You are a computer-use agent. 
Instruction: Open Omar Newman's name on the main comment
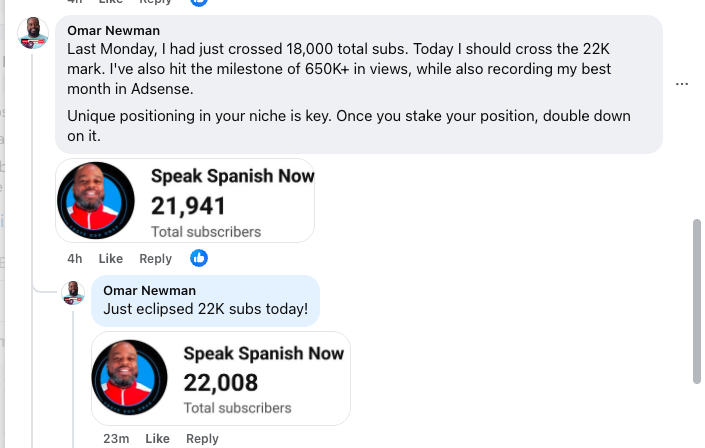click(113, 30)
